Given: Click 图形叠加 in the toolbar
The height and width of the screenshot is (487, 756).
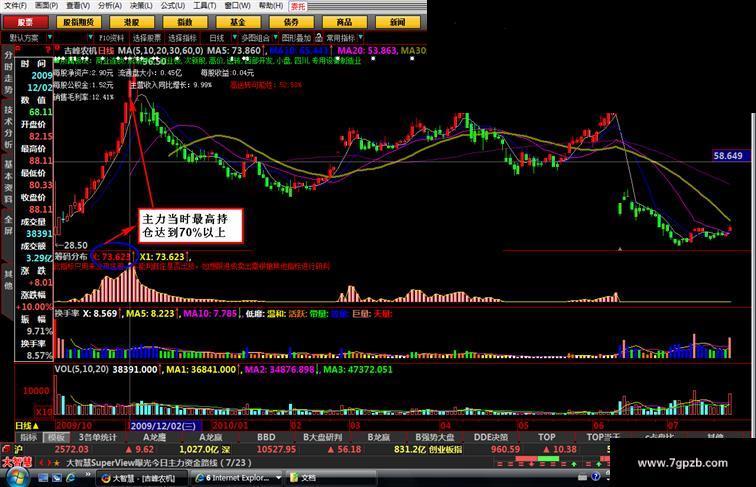Looking at the screenshot, I should (296, 38).
